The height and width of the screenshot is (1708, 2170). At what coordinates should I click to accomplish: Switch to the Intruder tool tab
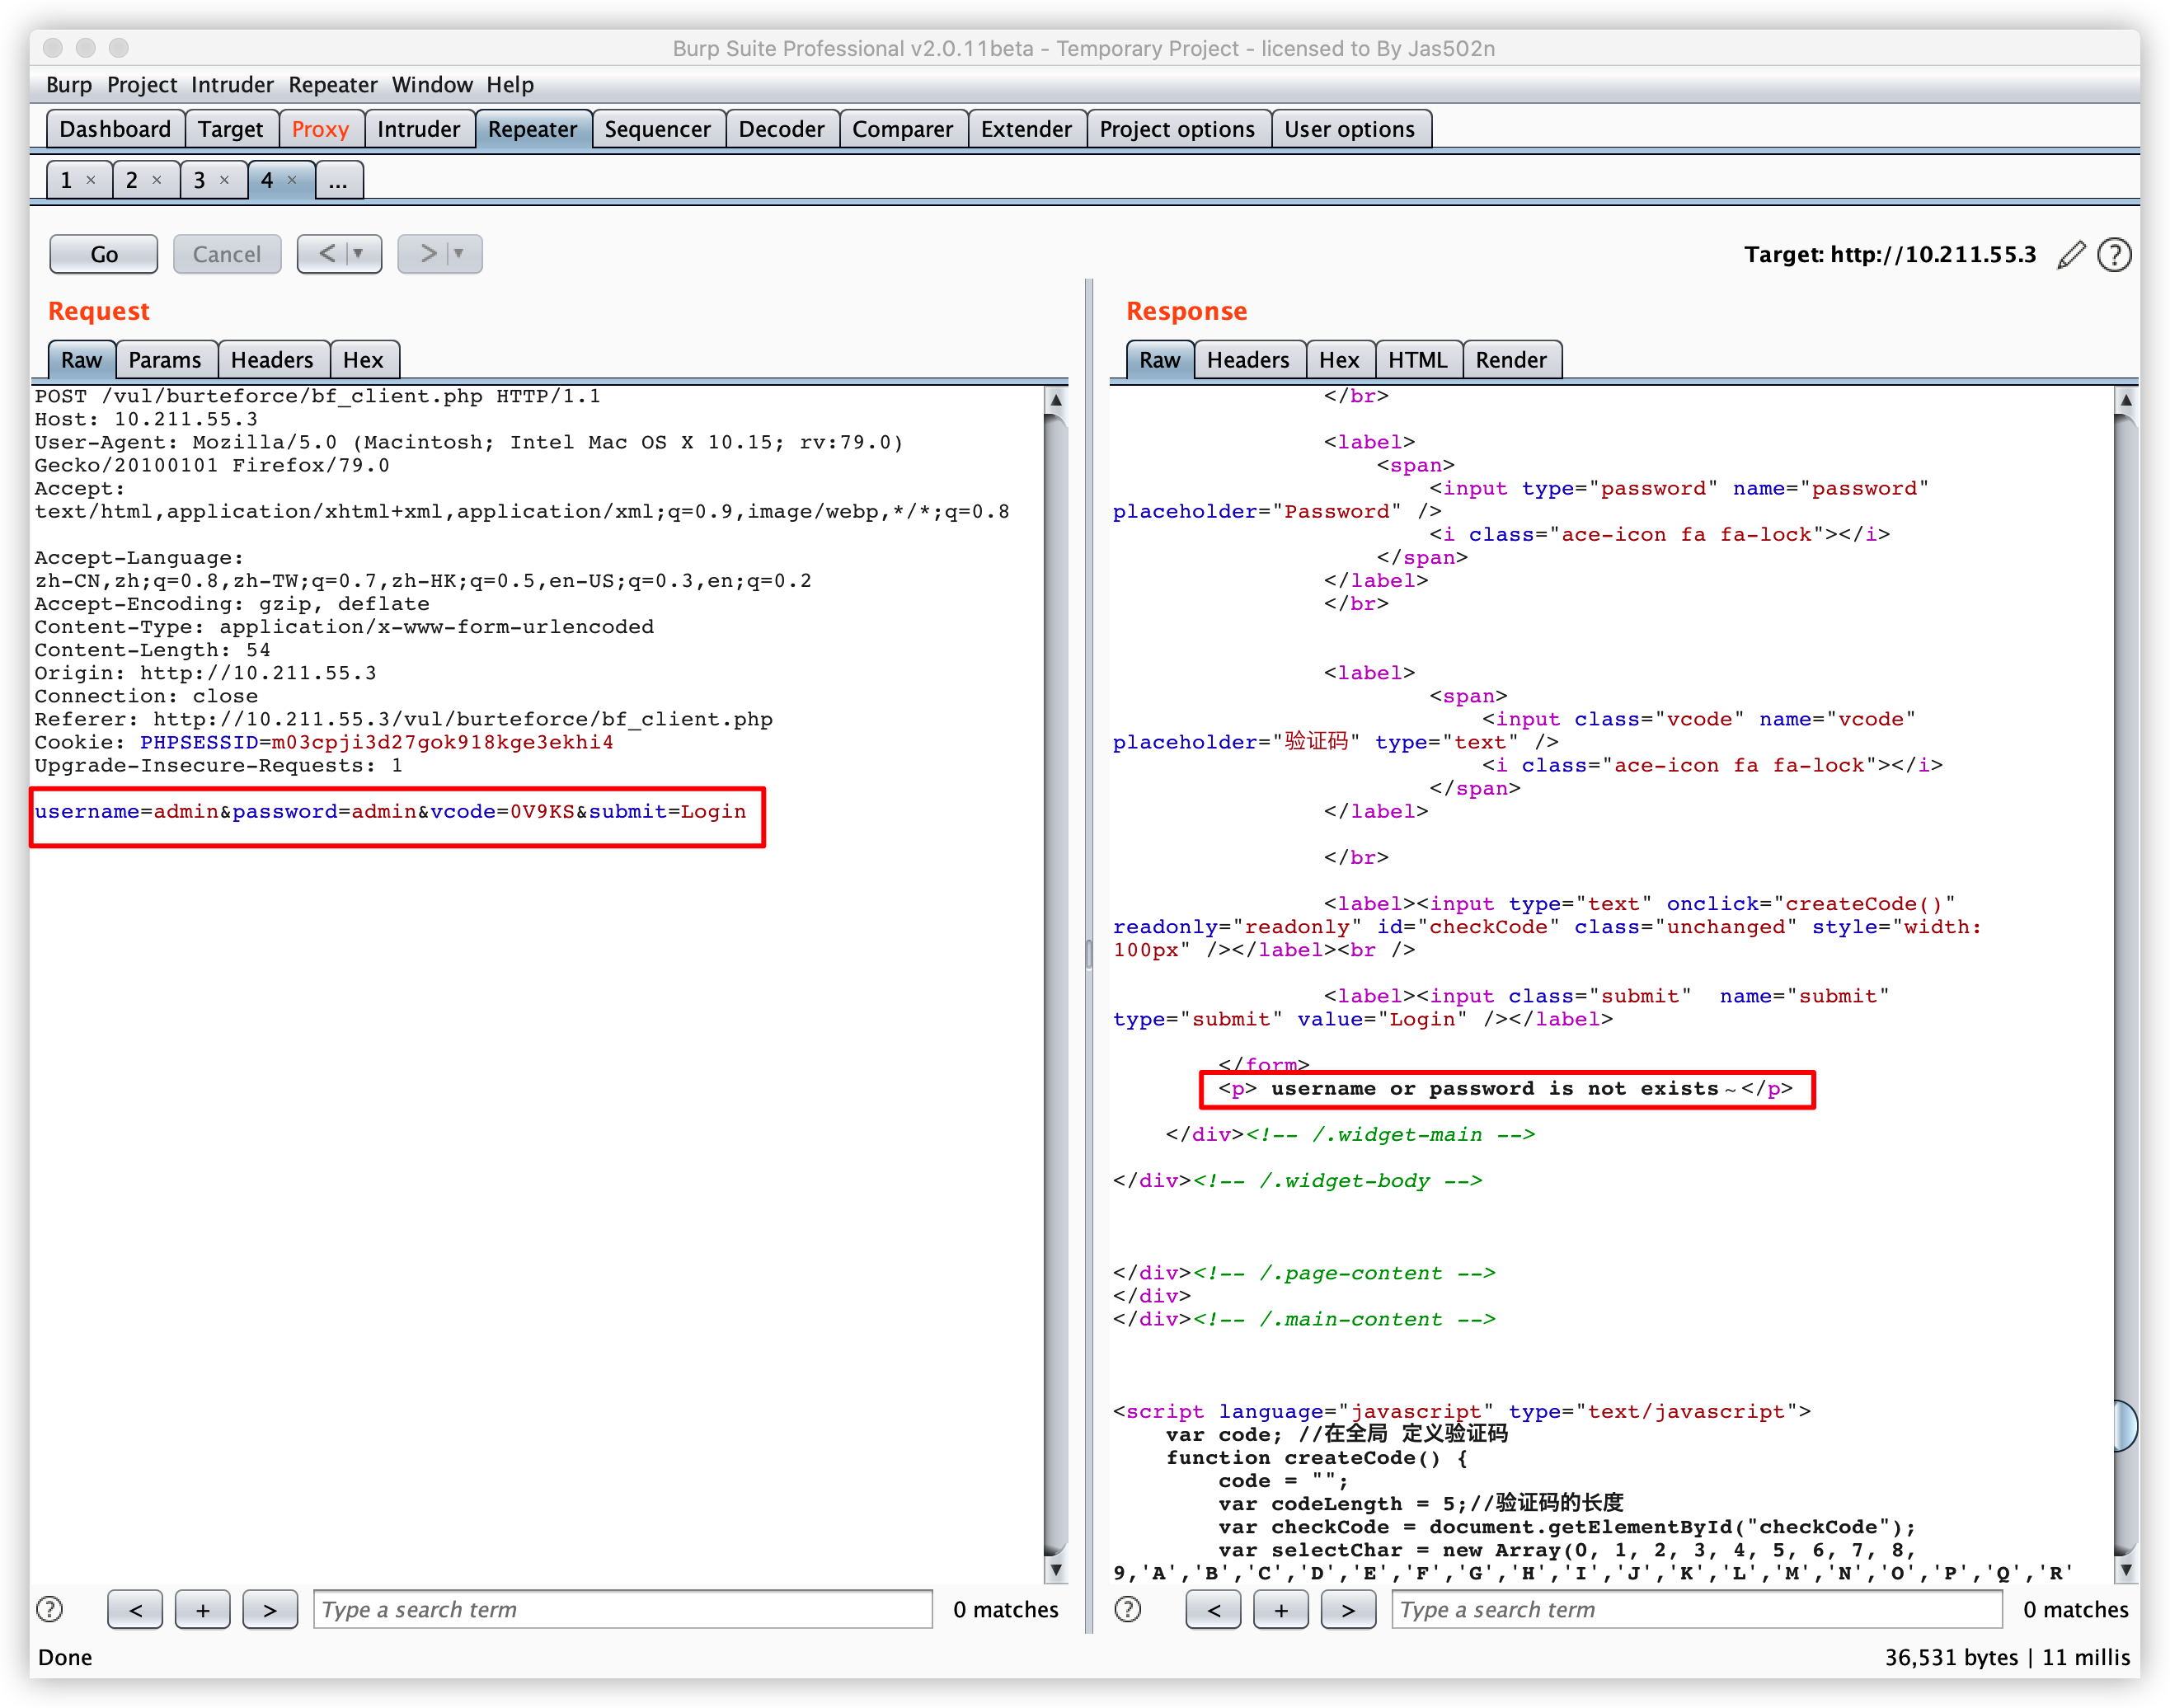tap(418, 129)
